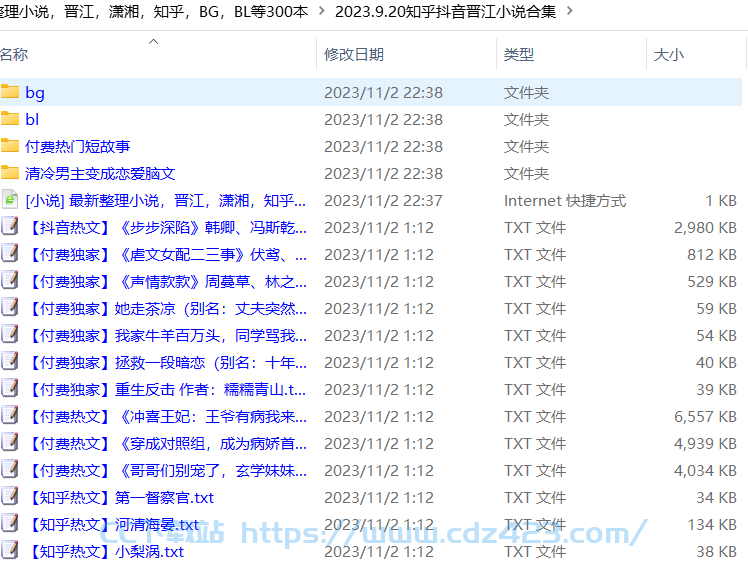Click date 2023/11/2 22:37 cell

[383, 200]
